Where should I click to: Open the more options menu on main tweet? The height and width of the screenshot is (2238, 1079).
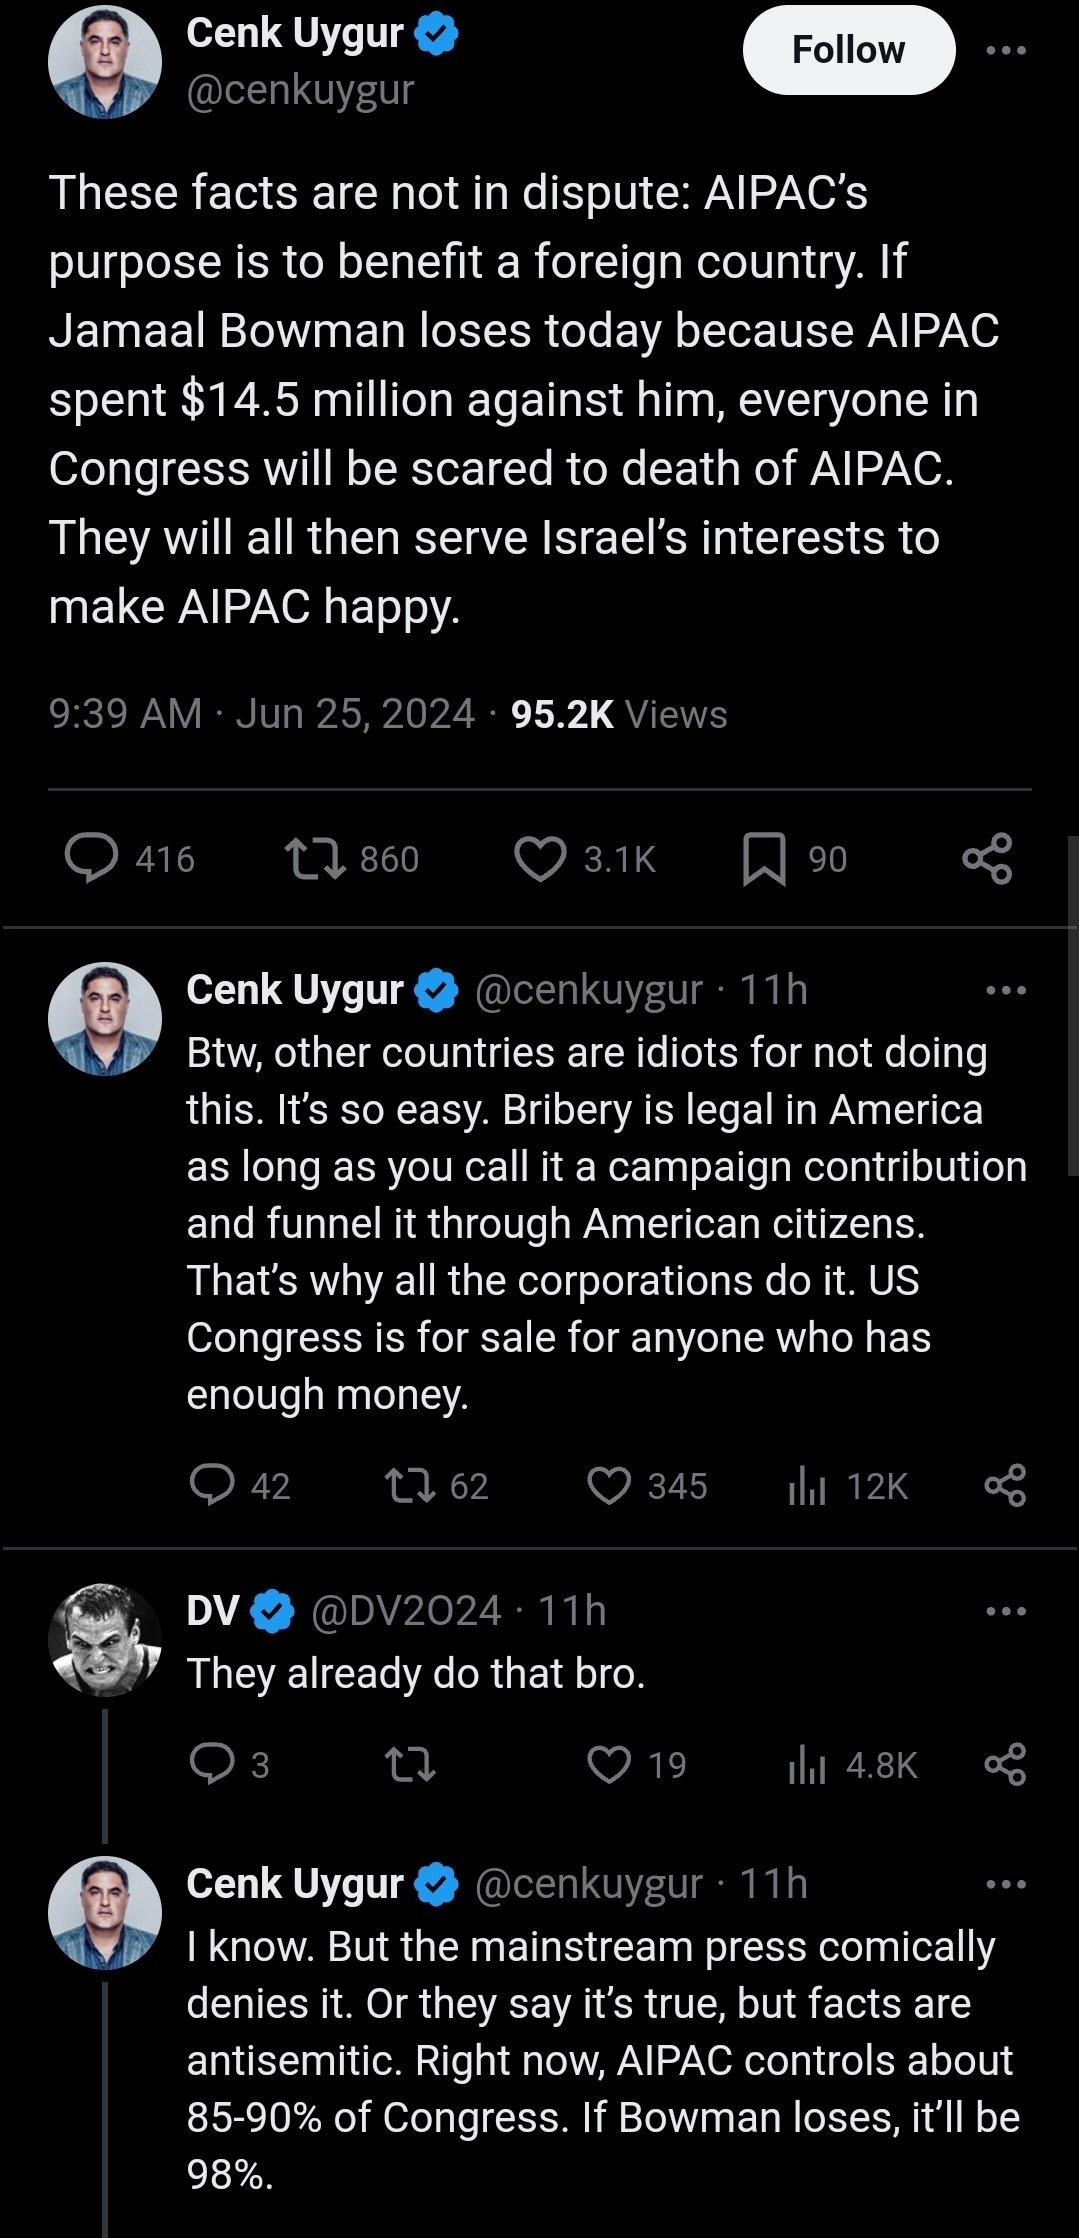click(1005, 51)
